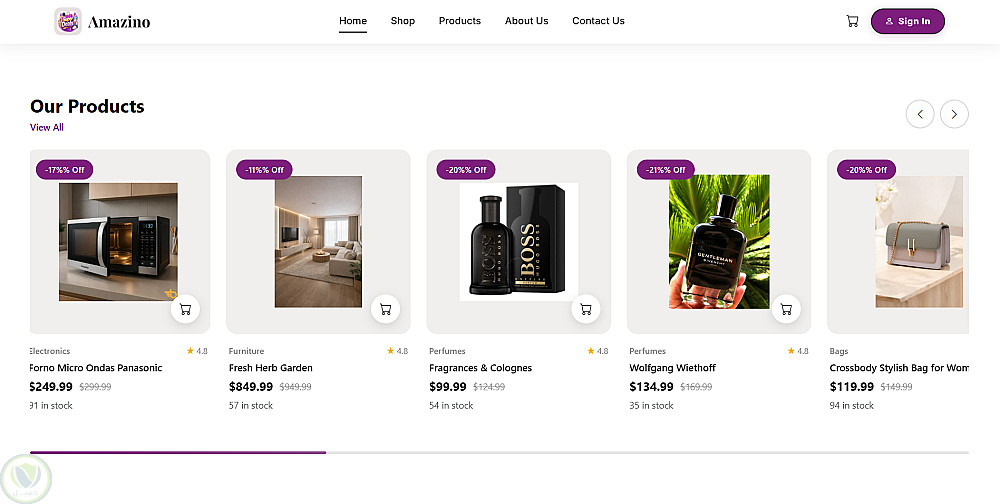
Task: Navigate to Products page in navbar
Action: tap(460, 21)
